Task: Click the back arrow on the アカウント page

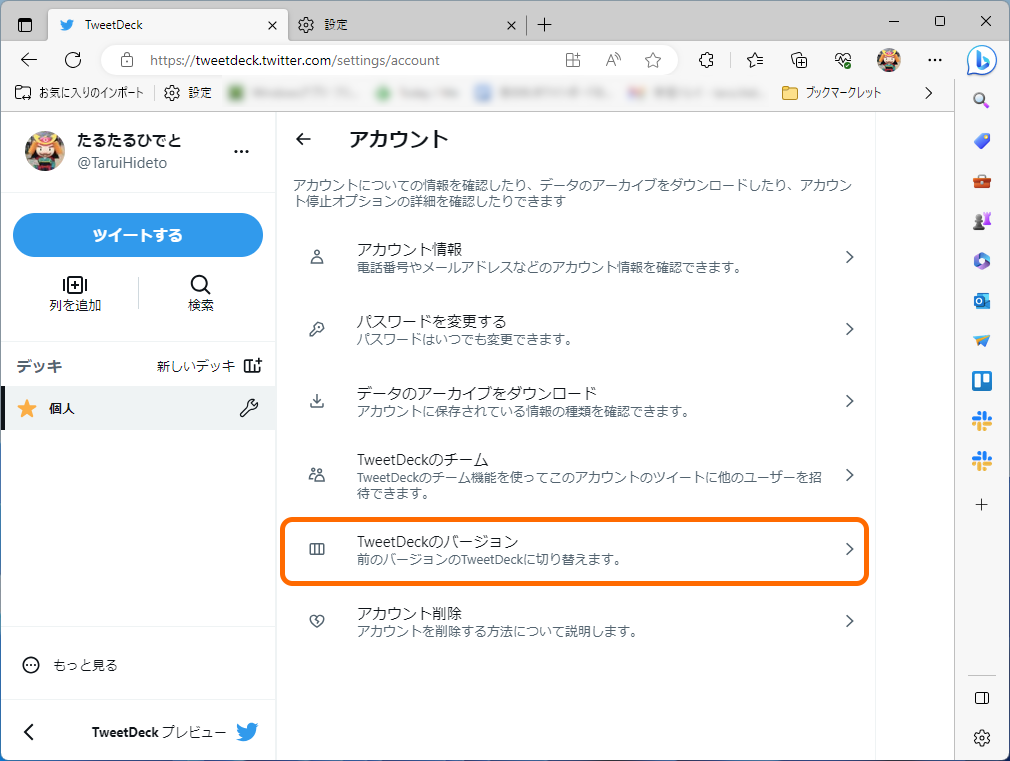Action: [303, 140]
